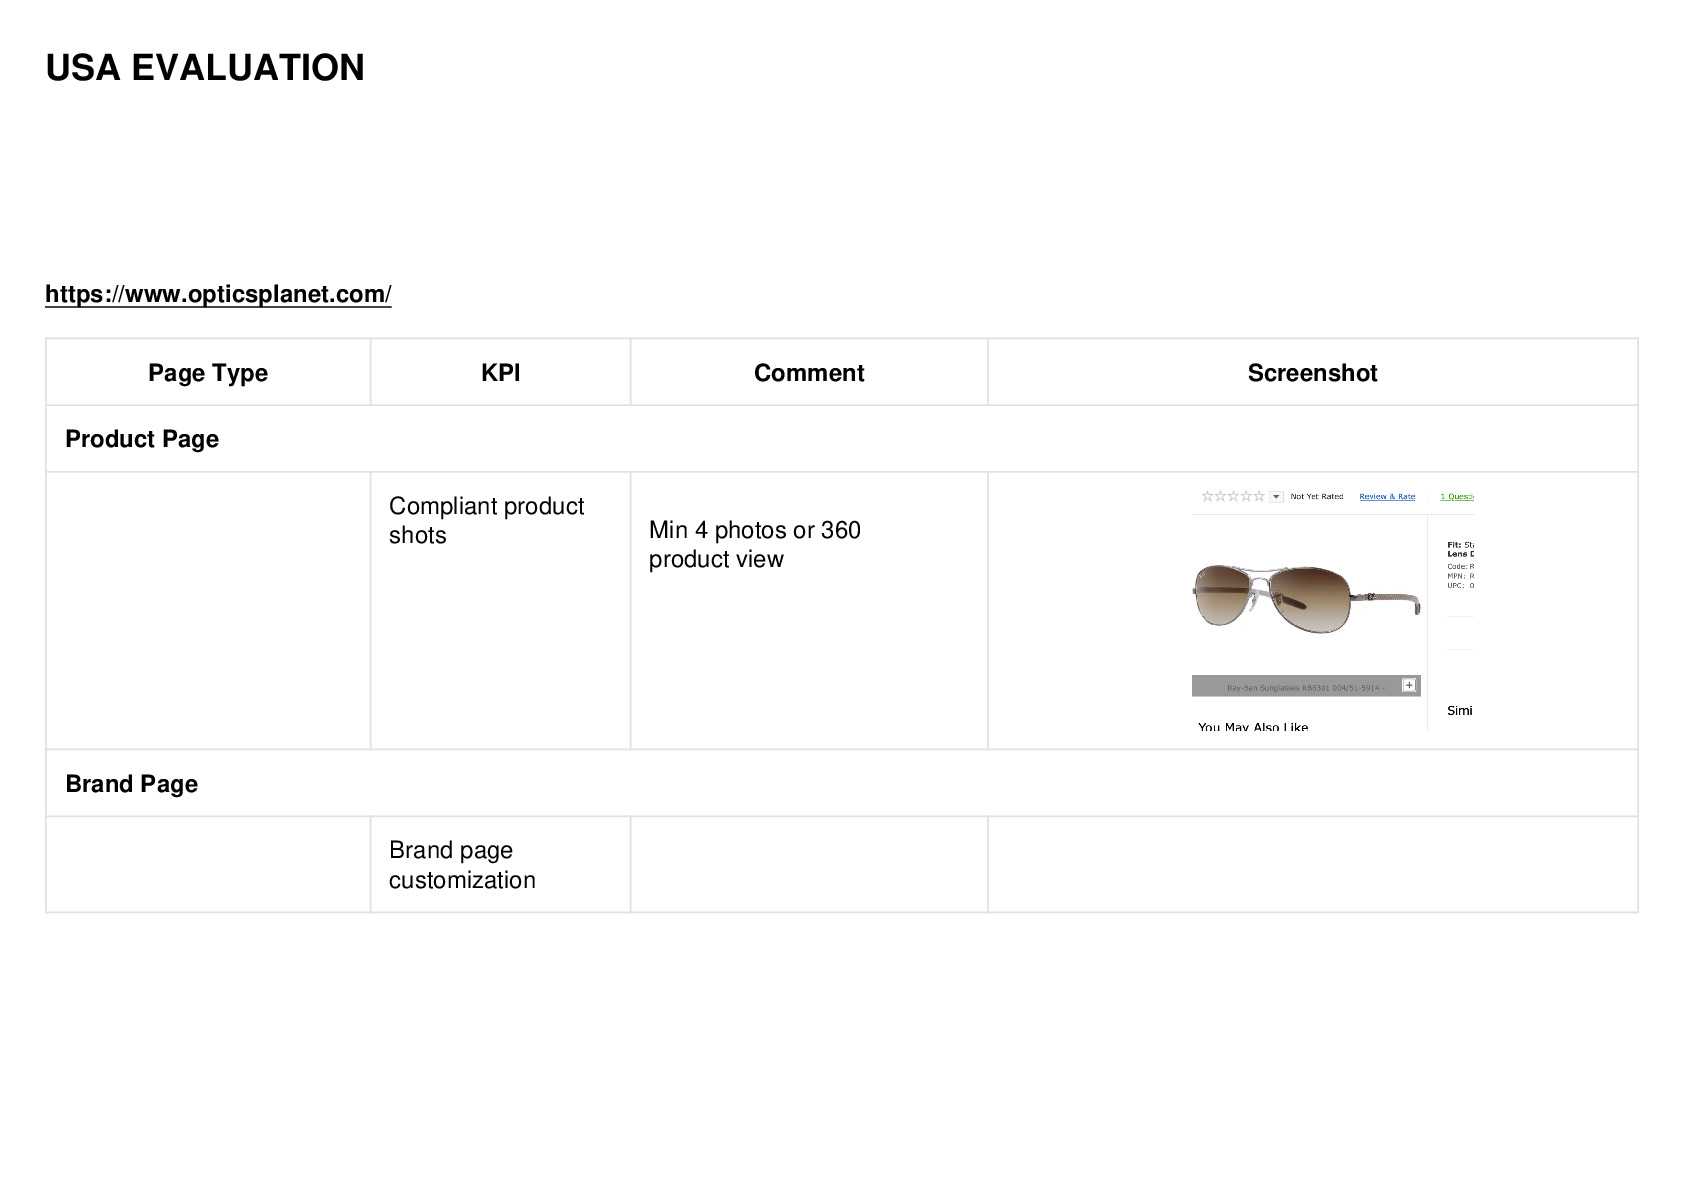Click the Page Type column header

tap(208, 372)
